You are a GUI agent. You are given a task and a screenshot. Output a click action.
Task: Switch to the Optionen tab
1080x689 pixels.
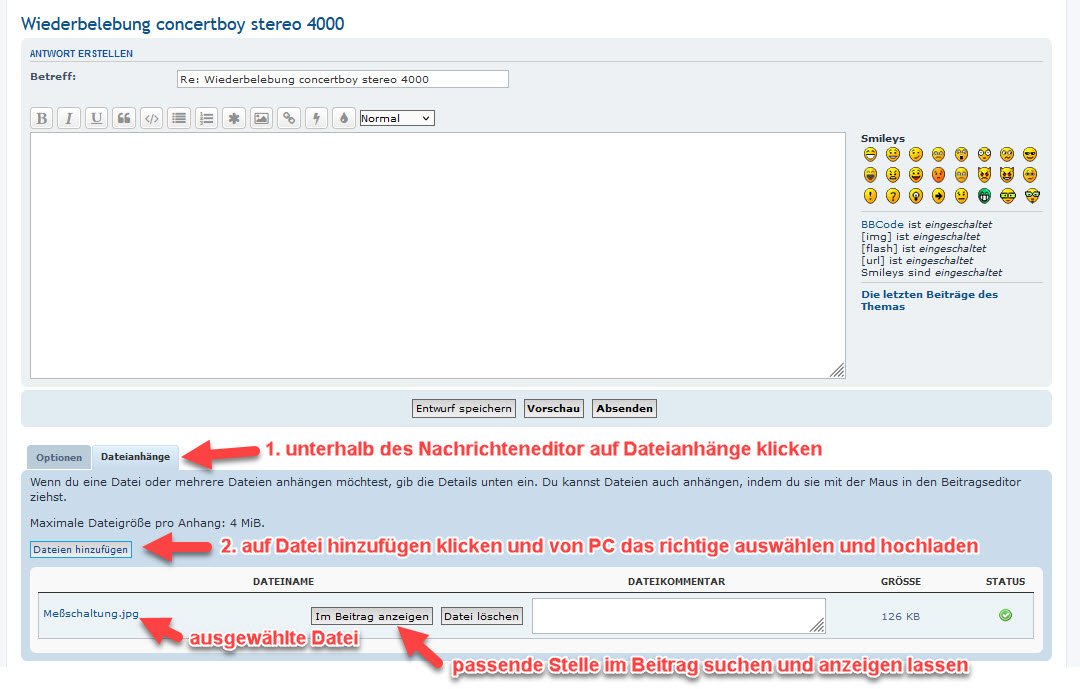[x=59, y=458]
